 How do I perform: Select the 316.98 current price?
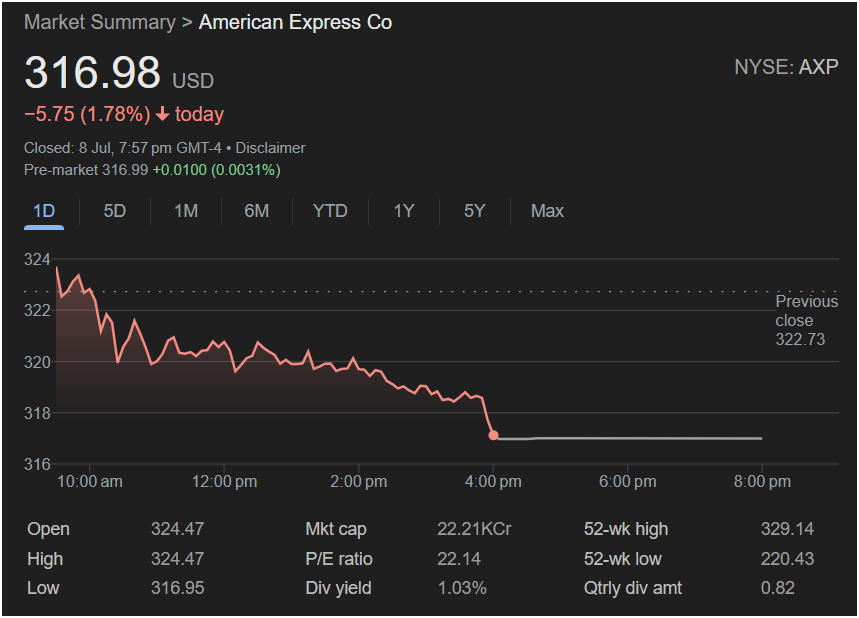[92, 72]
